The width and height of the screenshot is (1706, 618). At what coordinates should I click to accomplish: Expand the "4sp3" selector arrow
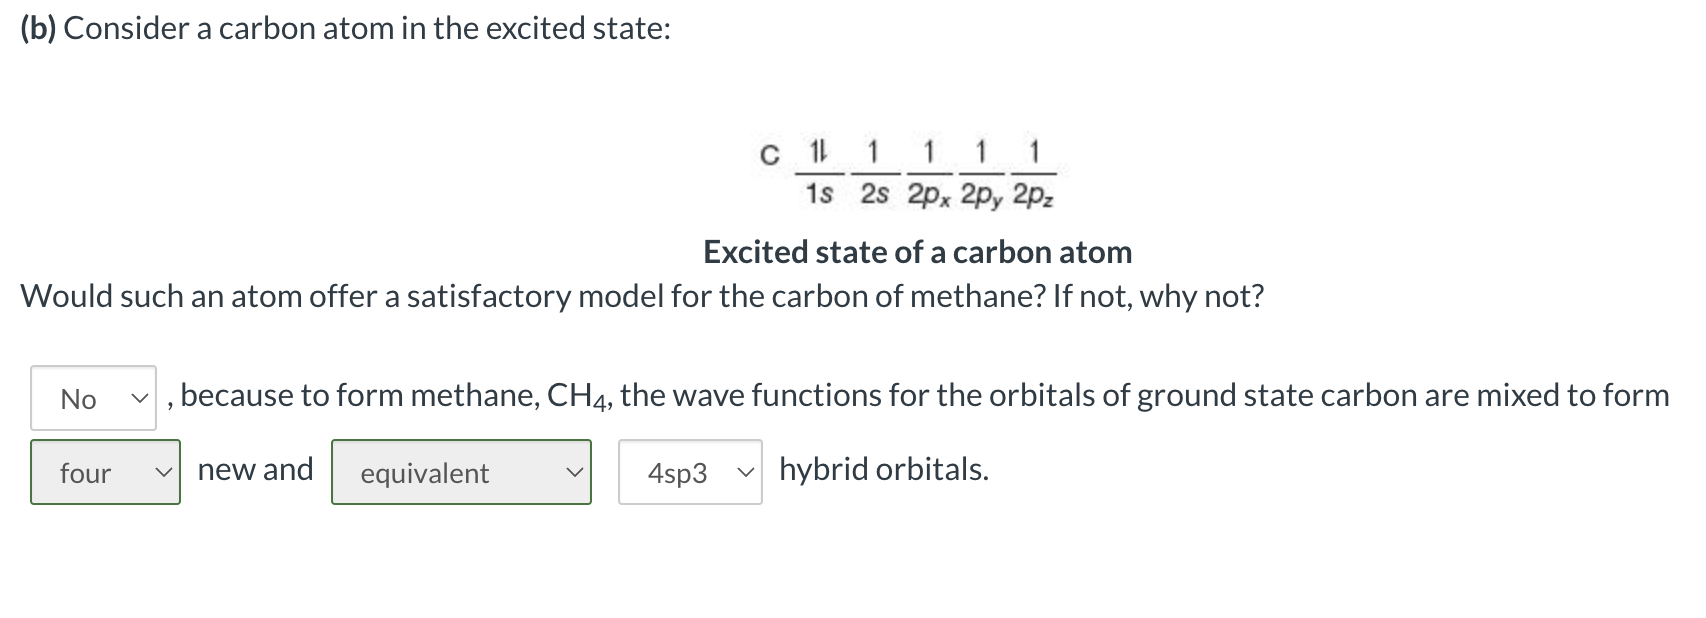[745, 472]
